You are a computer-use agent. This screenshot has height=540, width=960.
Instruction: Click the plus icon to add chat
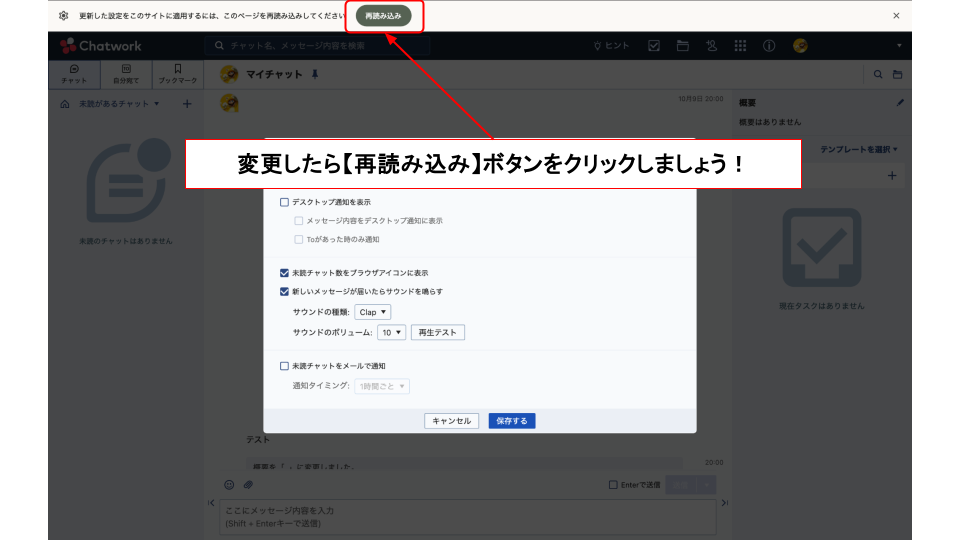click(x=187, y=104)
